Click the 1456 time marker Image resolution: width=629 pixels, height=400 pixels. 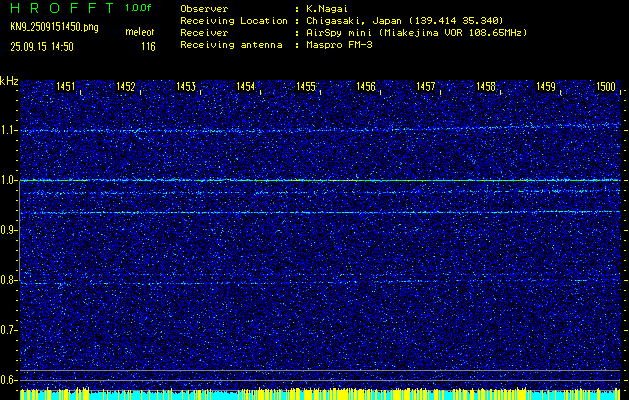tap(366, 87)
